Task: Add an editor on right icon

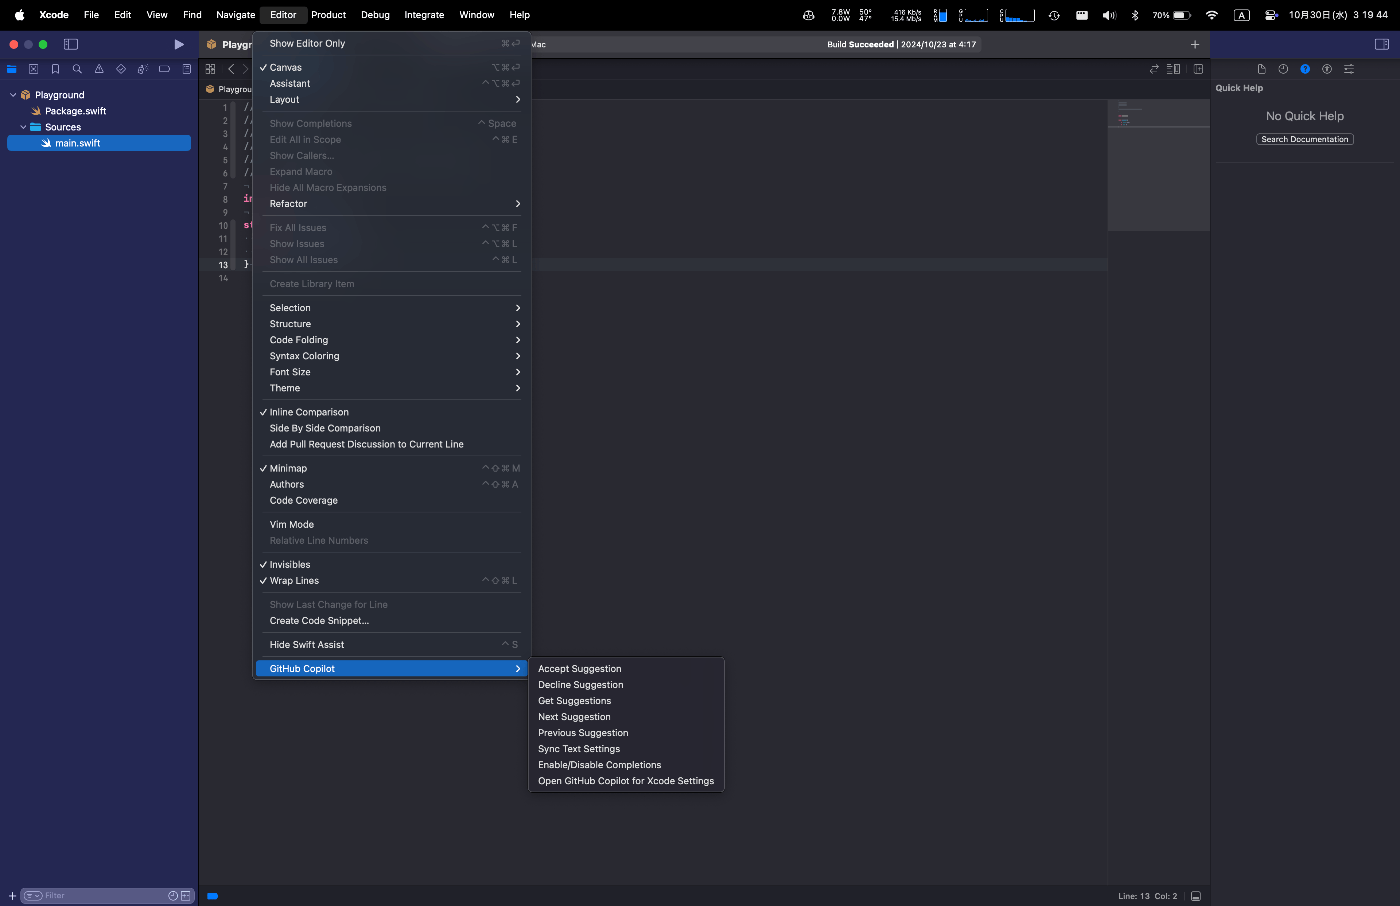Action: [x=1198, y=69]
